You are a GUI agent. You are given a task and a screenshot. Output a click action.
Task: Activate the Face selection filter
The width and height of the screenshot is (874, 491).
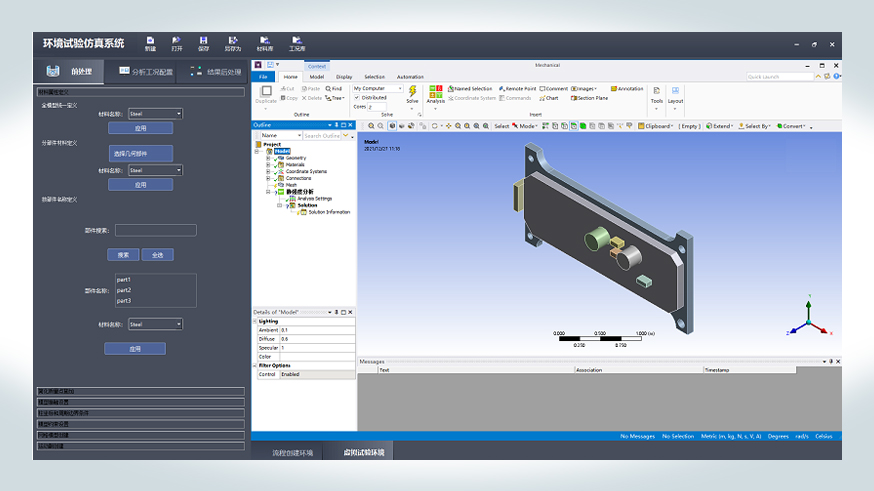[574, 126]
